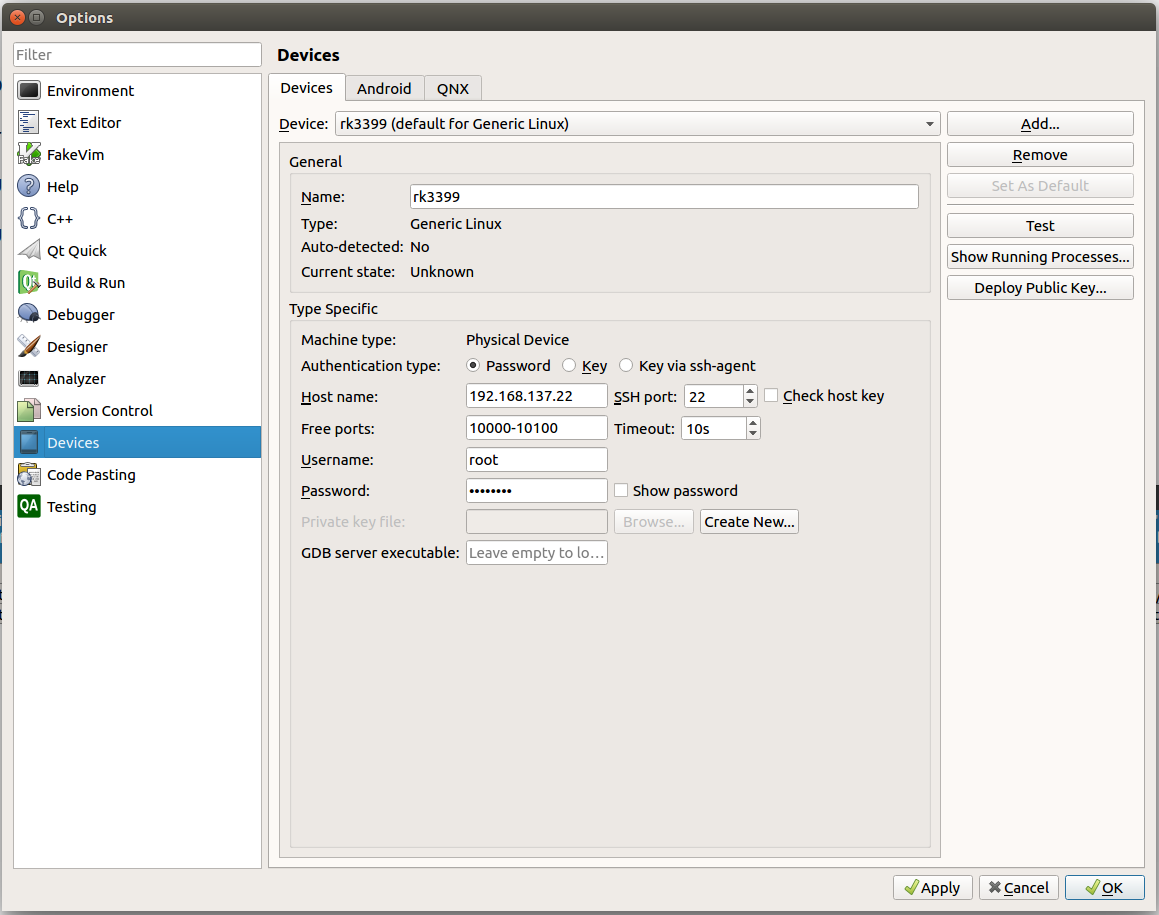Select the Designer category icon
Viewport: 1159px width, 915px height.
(29, 347)
